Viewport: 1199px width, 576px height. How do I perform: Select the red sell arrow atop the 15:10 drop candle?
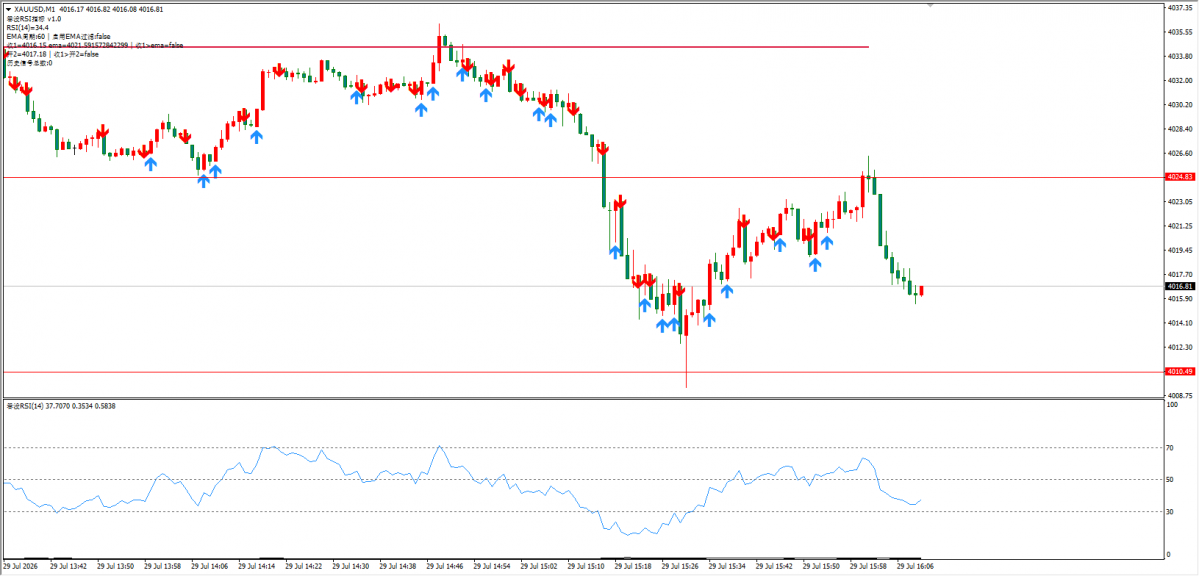(x=603, y=148)
